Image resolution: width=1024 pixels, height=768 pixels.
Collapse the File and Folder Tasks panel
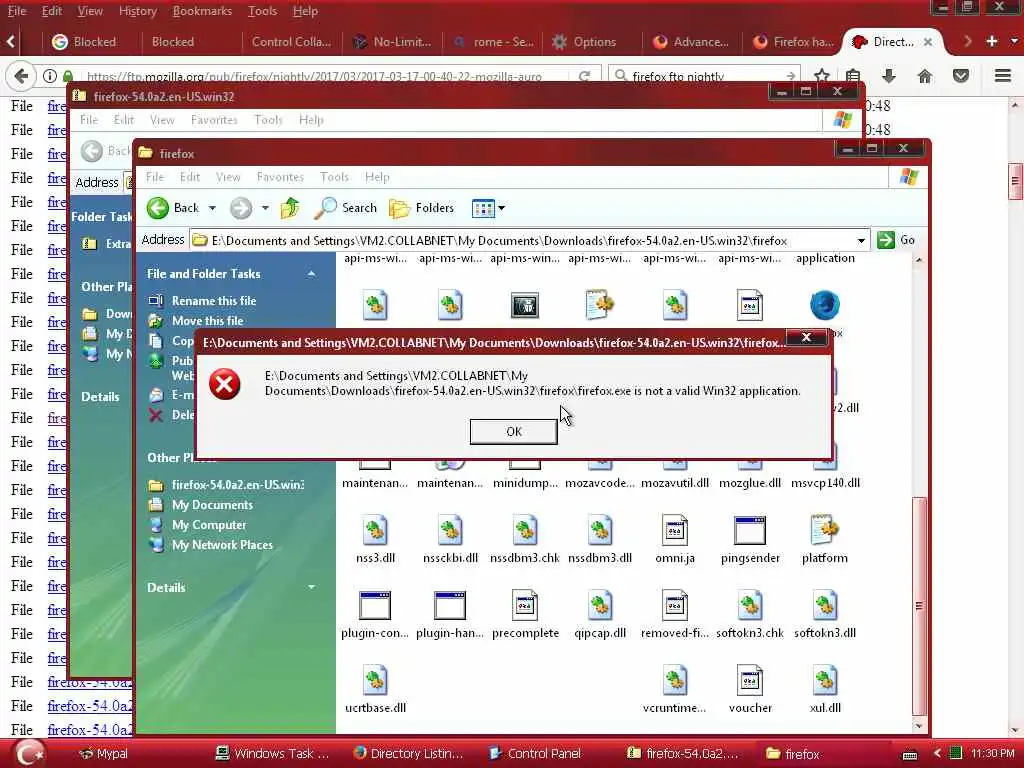(312, 274)
